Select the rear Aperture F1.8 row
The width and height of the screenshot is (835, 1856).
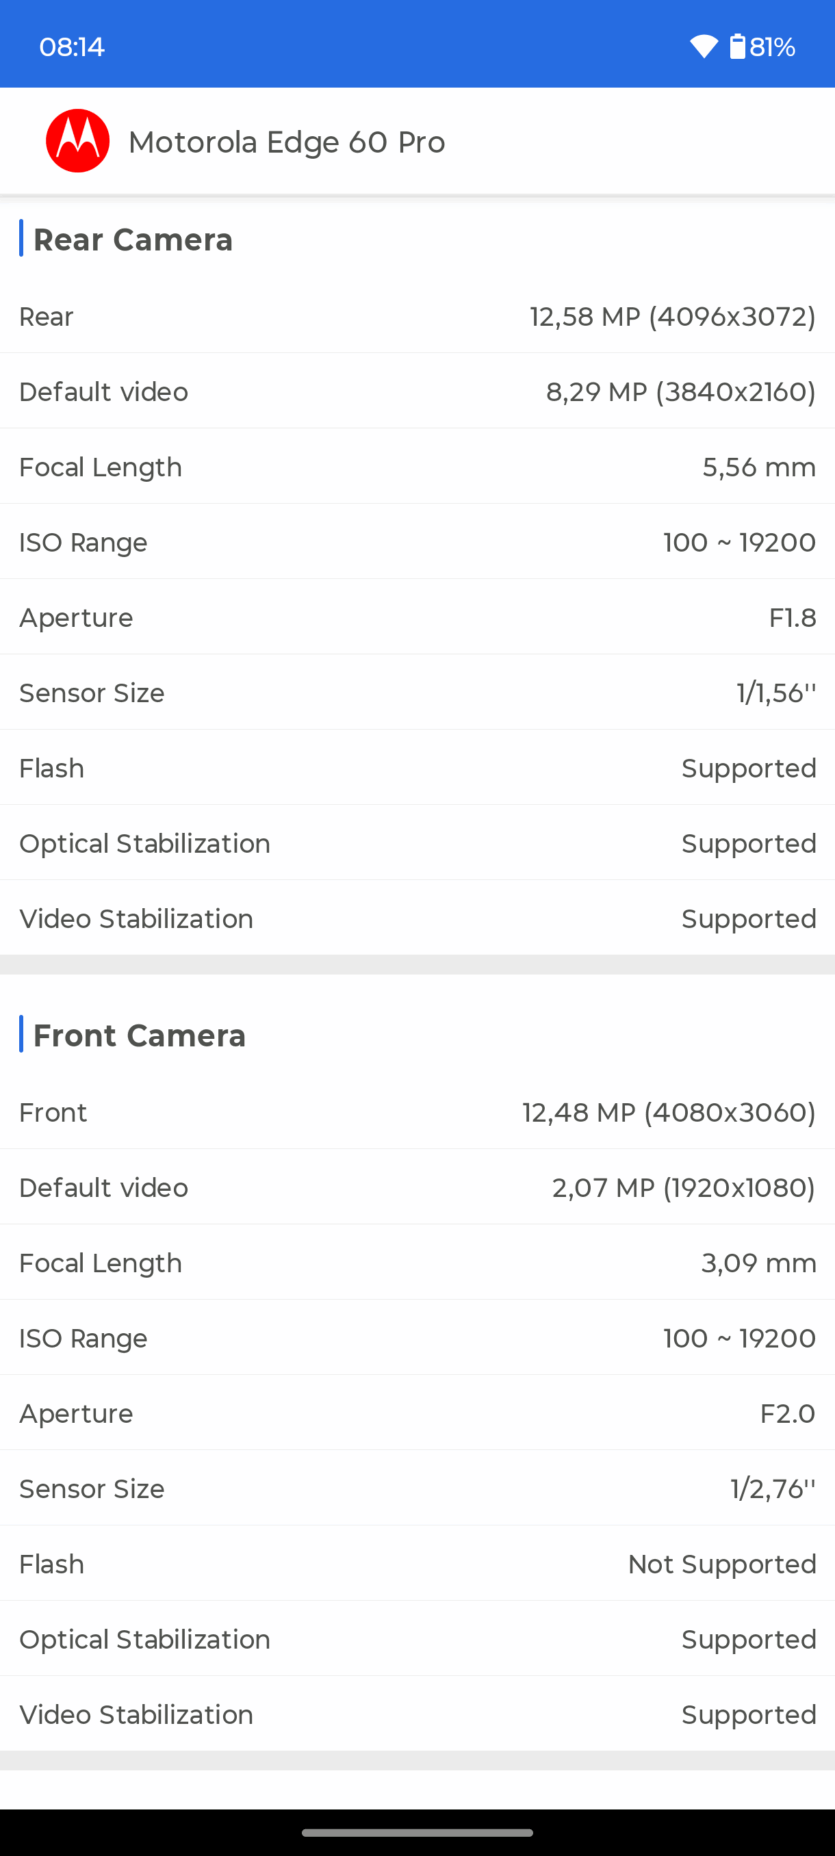(417, 618)
